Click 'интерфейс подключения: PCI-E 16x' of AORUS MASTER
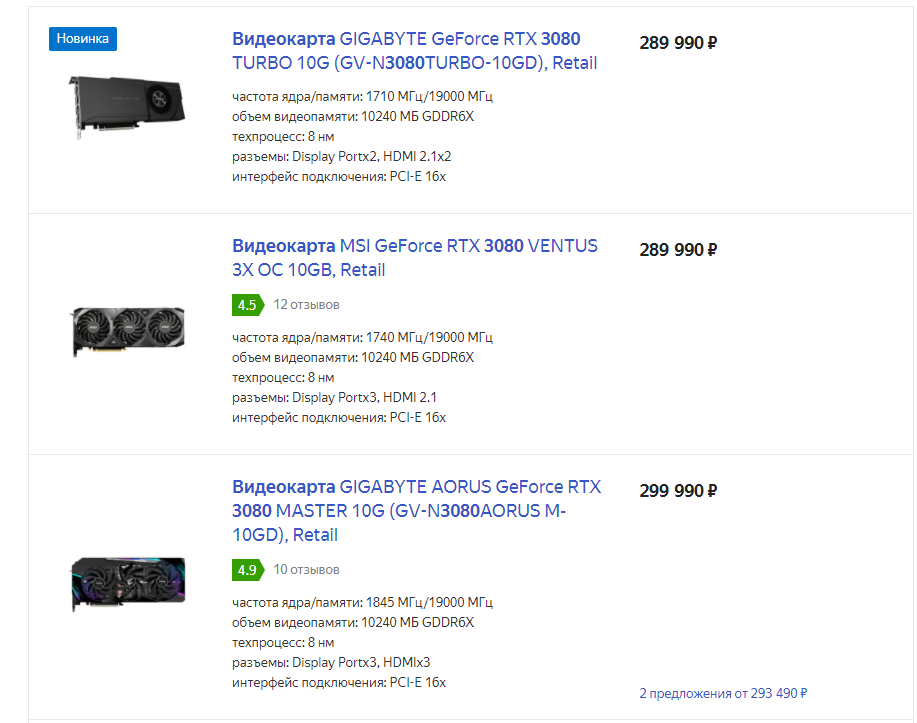 (x=339, y=683)
